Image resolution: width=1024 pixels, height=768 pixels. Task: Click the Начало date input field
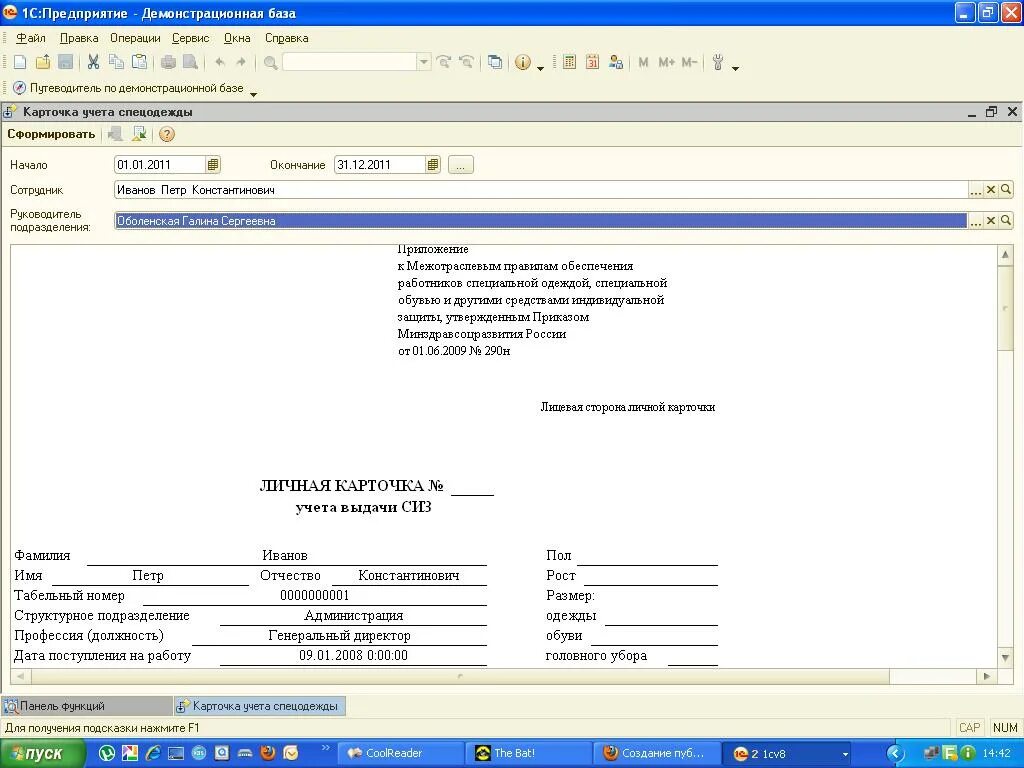(160, 165)
